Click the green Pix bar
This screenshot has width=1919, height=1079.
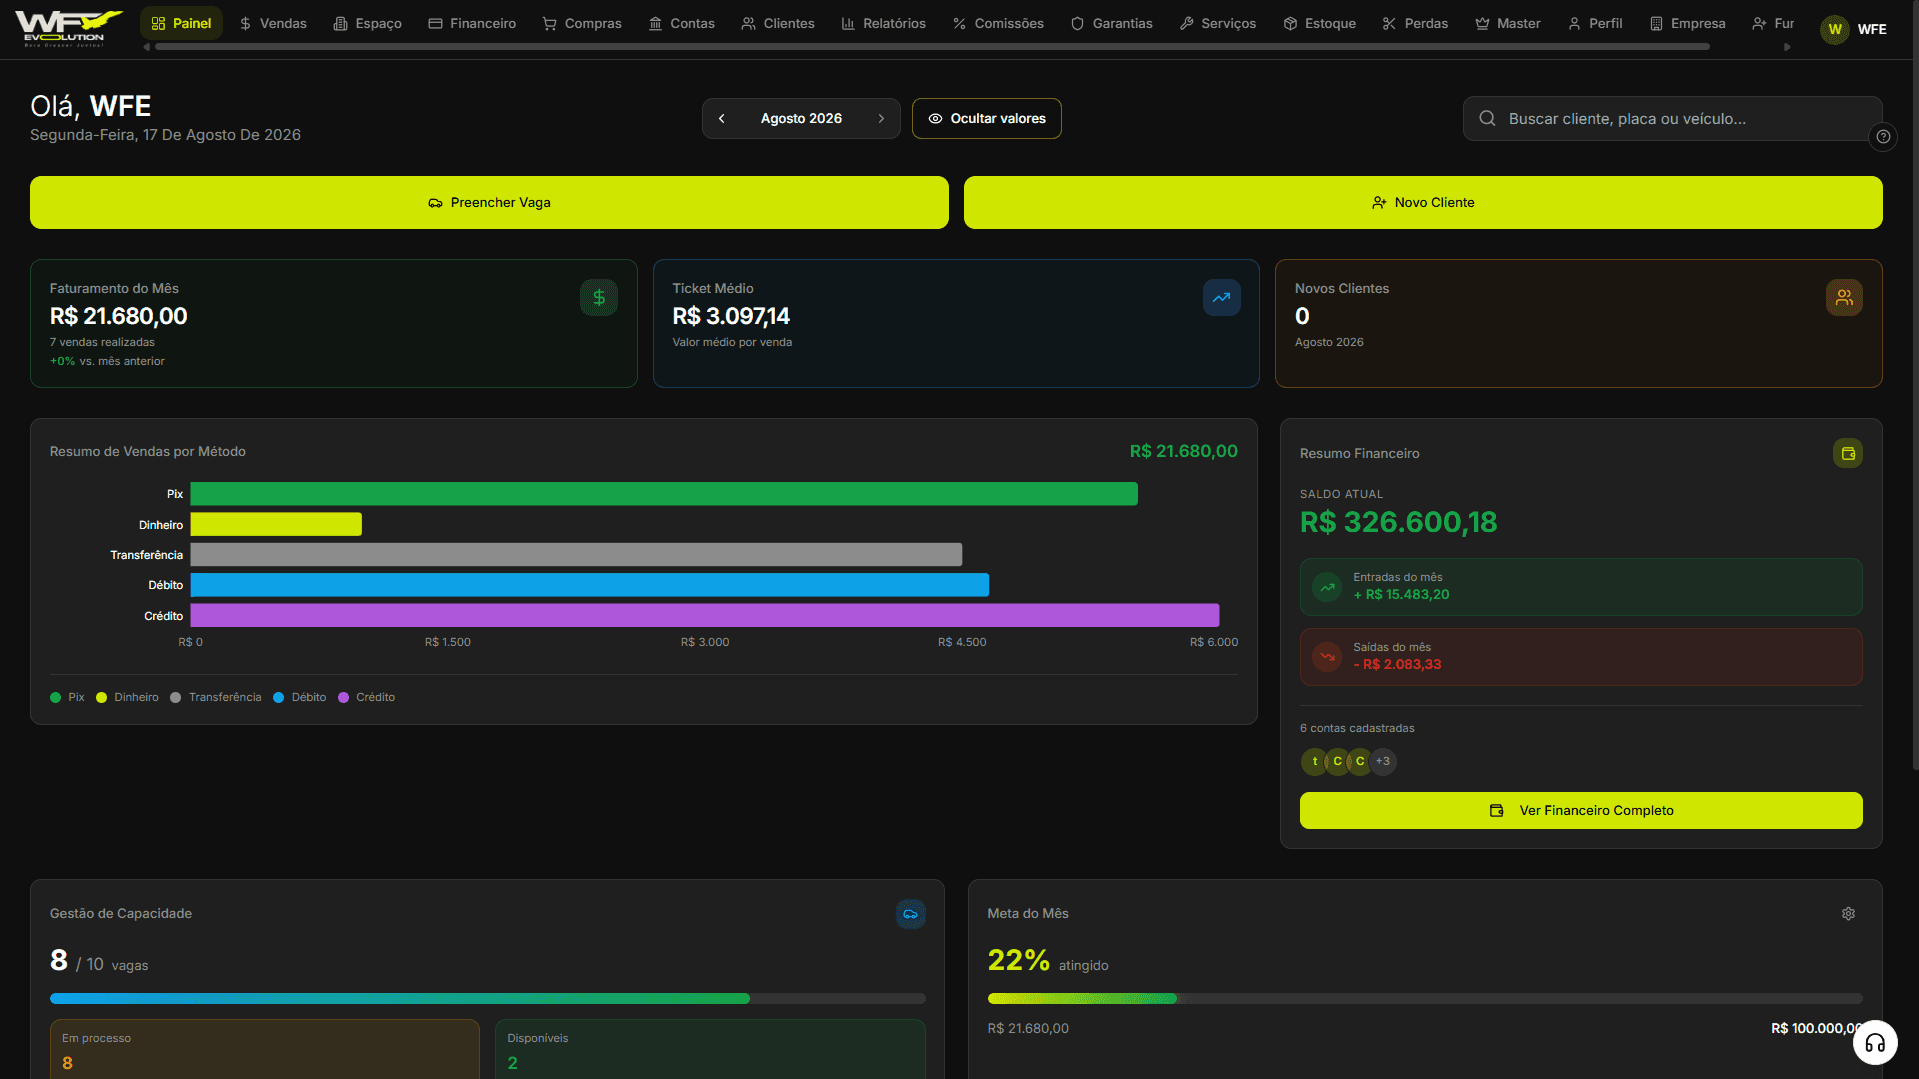[x=664, y=494]
